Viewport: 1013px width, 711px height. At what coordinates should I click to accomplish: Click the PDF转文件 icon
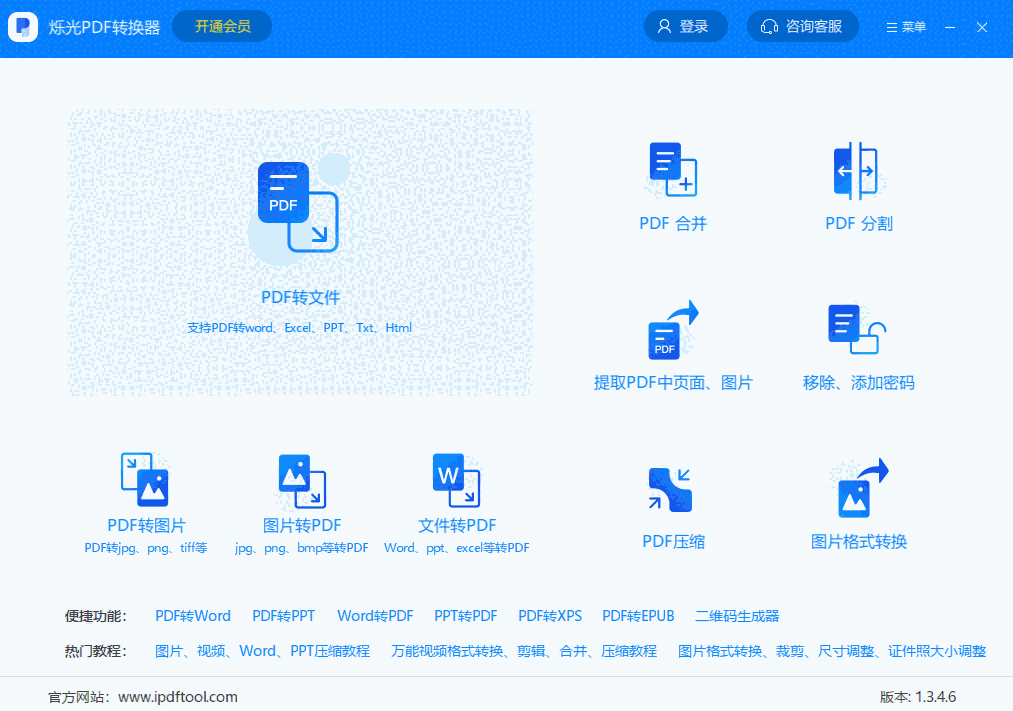tap(300, 205)
